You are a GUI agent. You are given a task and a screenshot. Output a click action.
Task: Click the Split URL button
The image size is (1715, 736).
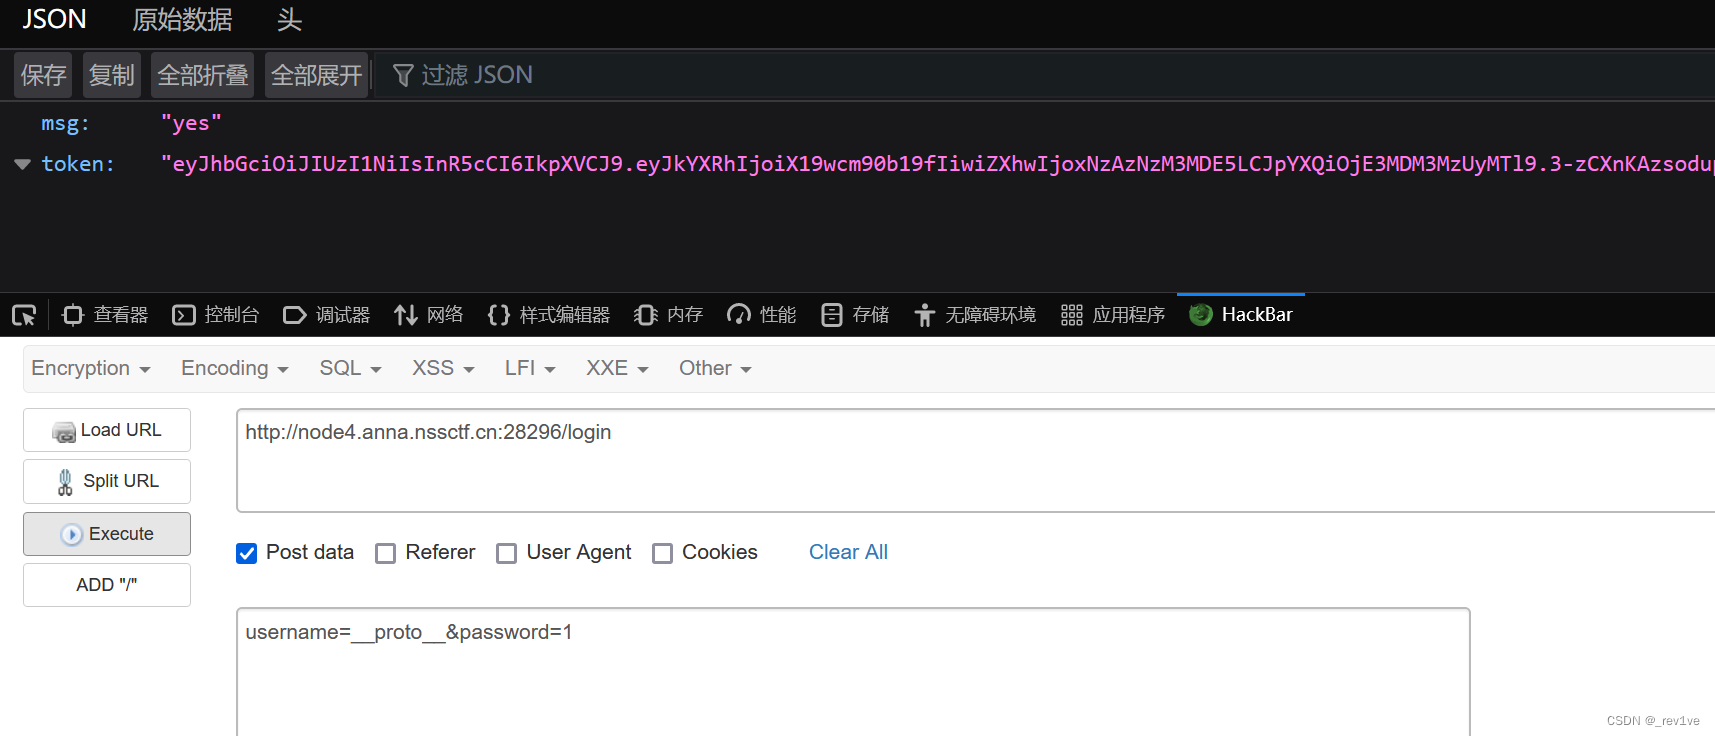[x=107, y=481]
